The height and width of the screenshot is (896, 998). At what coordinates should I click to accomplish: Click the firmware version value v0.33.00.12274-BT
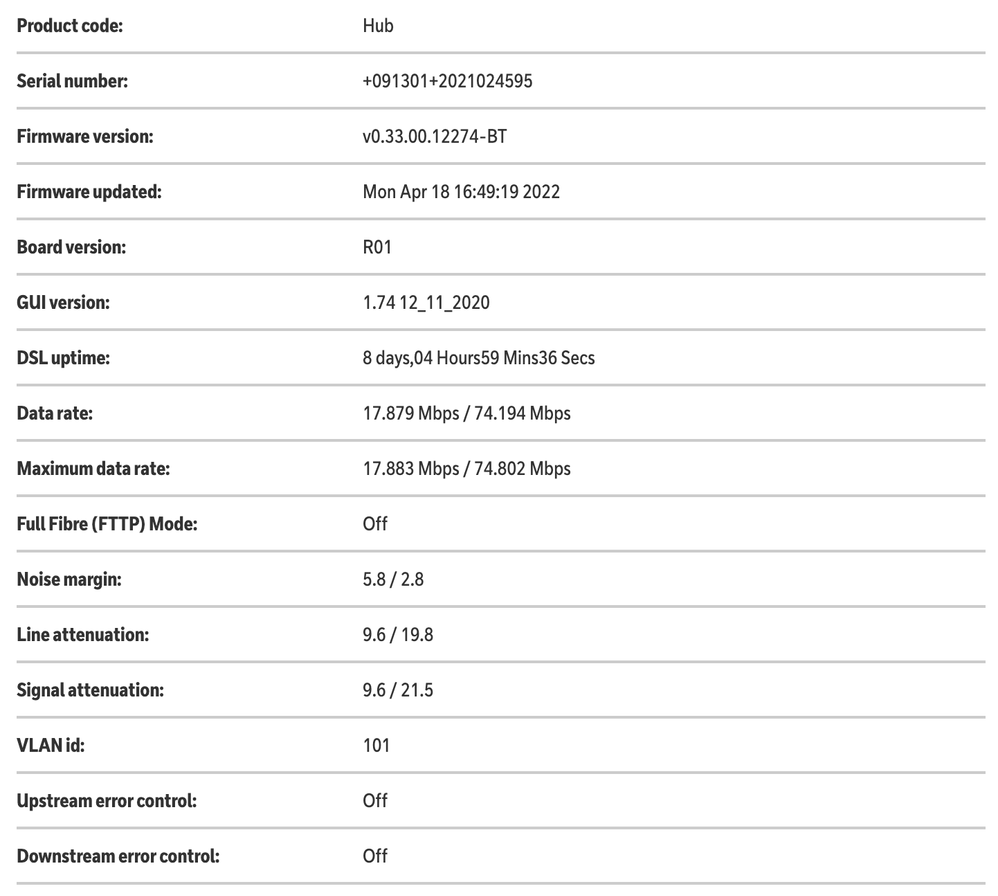(434, 136)
